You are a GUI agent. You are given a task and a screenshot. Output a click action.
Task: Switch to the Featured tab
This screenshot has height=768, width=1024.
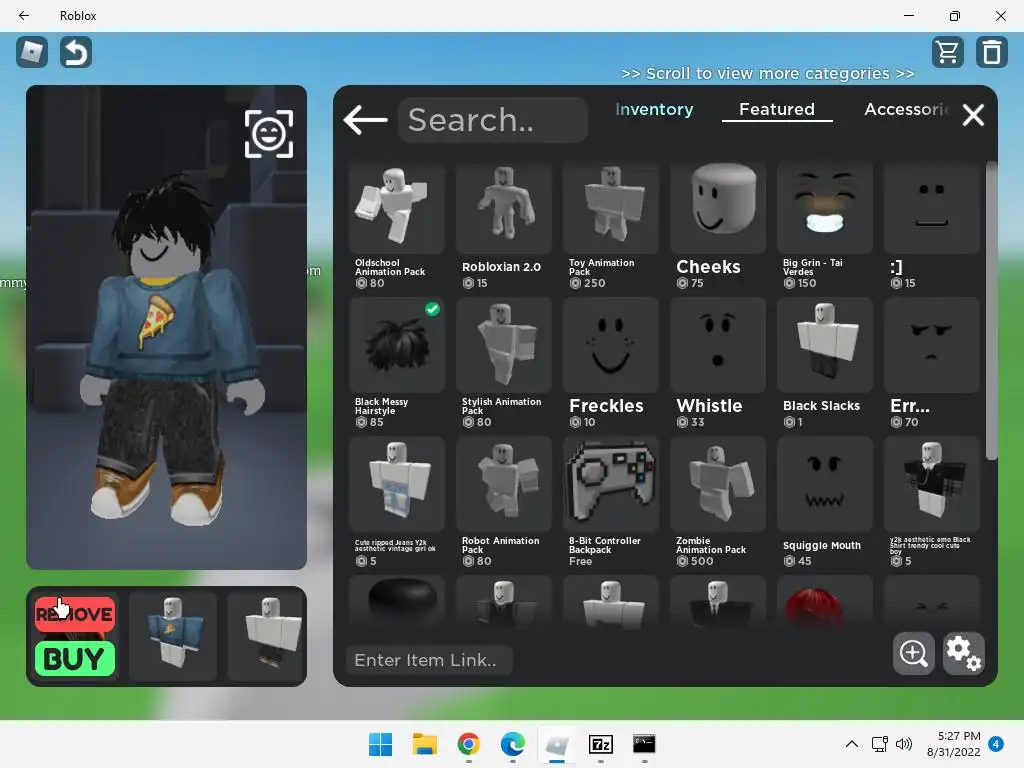coord(776,110)
